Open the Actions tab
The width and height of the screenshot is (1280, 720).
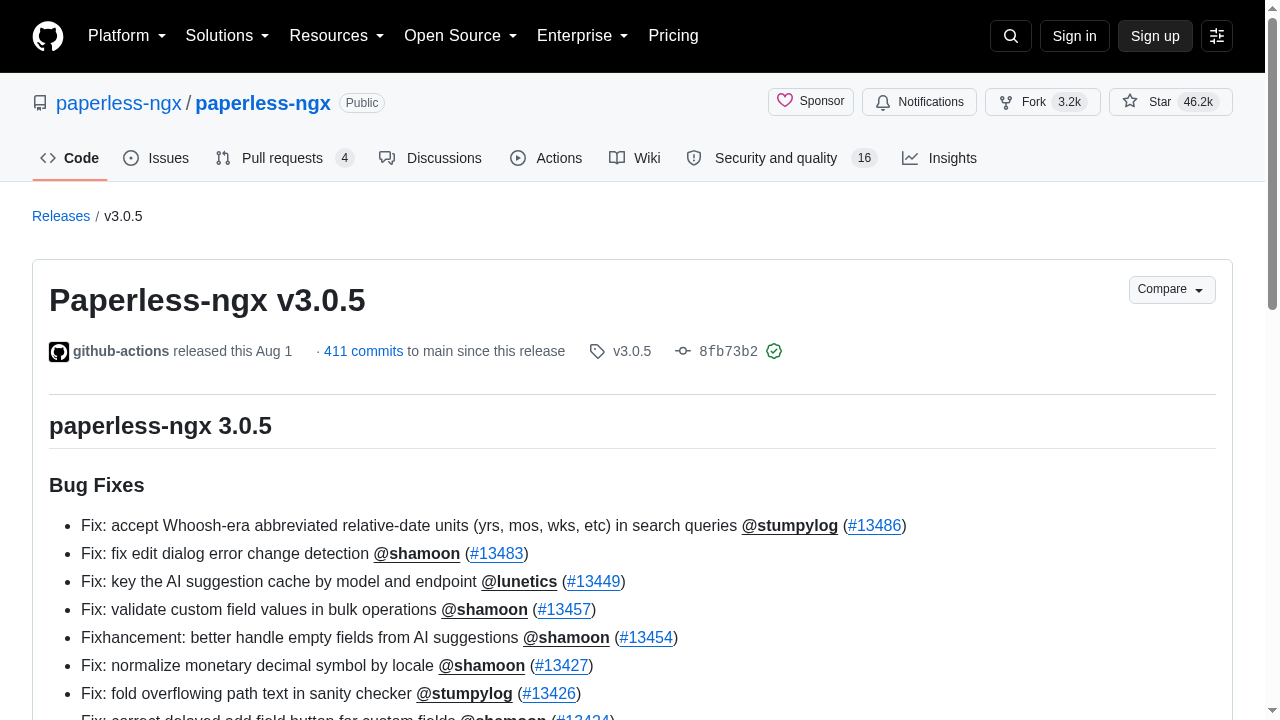point(546,158)
